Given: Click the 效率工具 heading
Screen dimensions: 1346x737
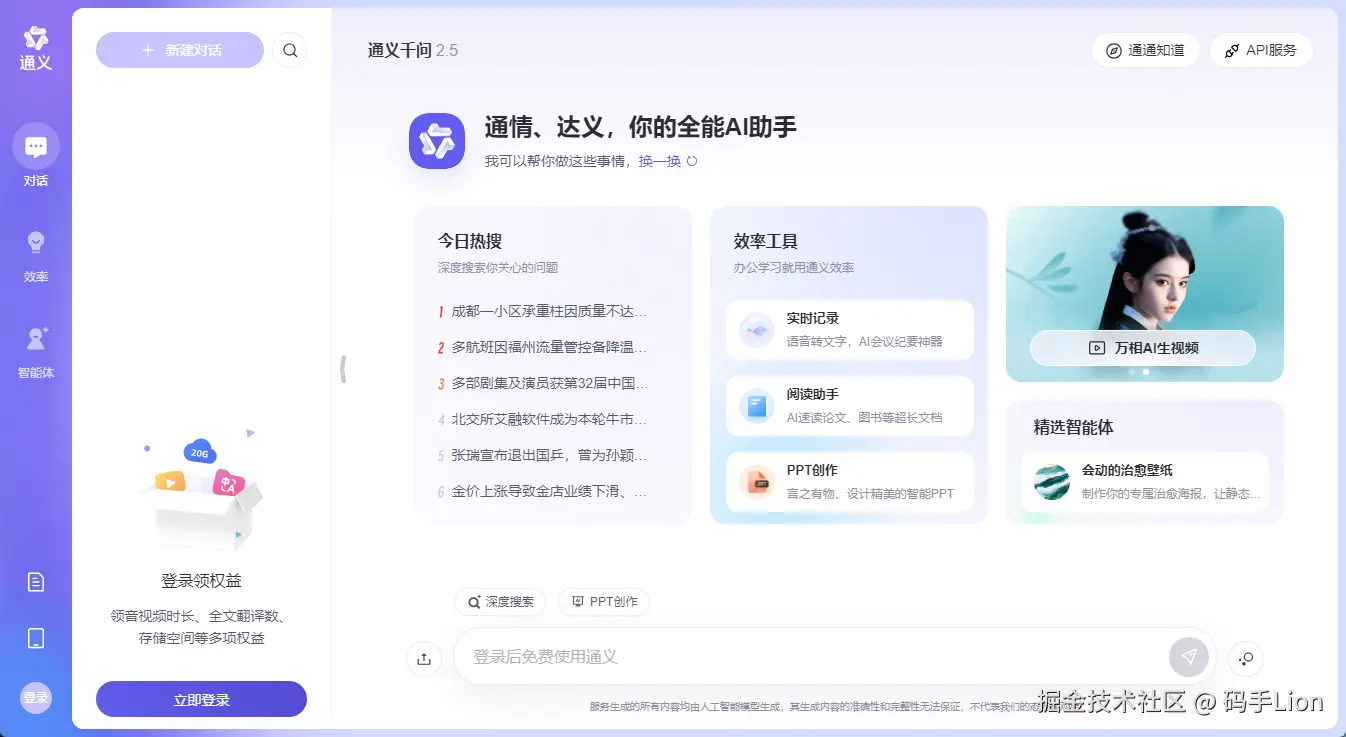Looking at the screenshot, I should tap(766, 241).
